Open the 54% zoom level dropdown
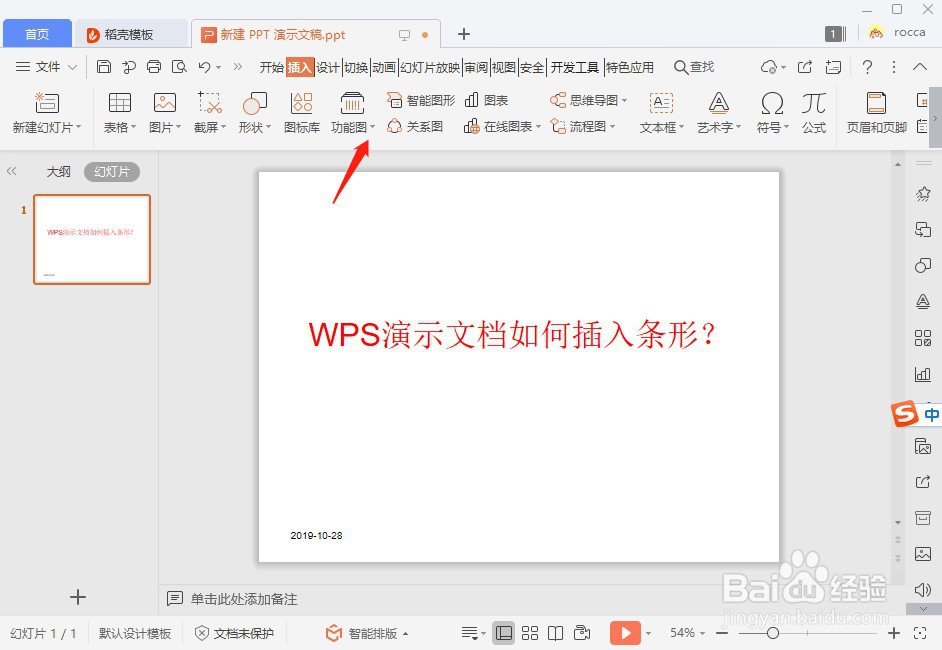The height and width of the screenshot is (650, 942). 687,633
